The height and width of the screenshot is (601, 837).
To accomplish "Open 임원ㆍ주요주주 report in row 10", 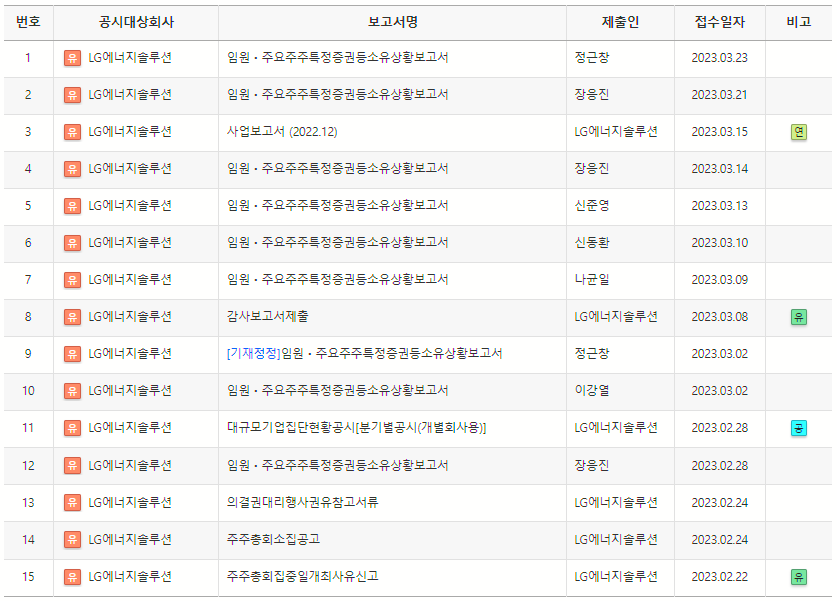I will click(337, 391).
